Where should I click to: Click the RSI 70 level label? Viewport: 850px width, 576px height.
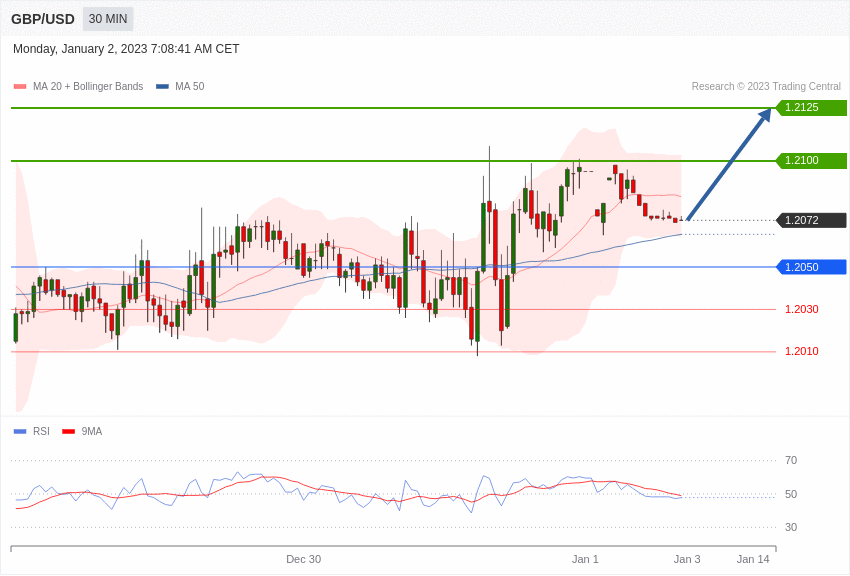point(791,461)
